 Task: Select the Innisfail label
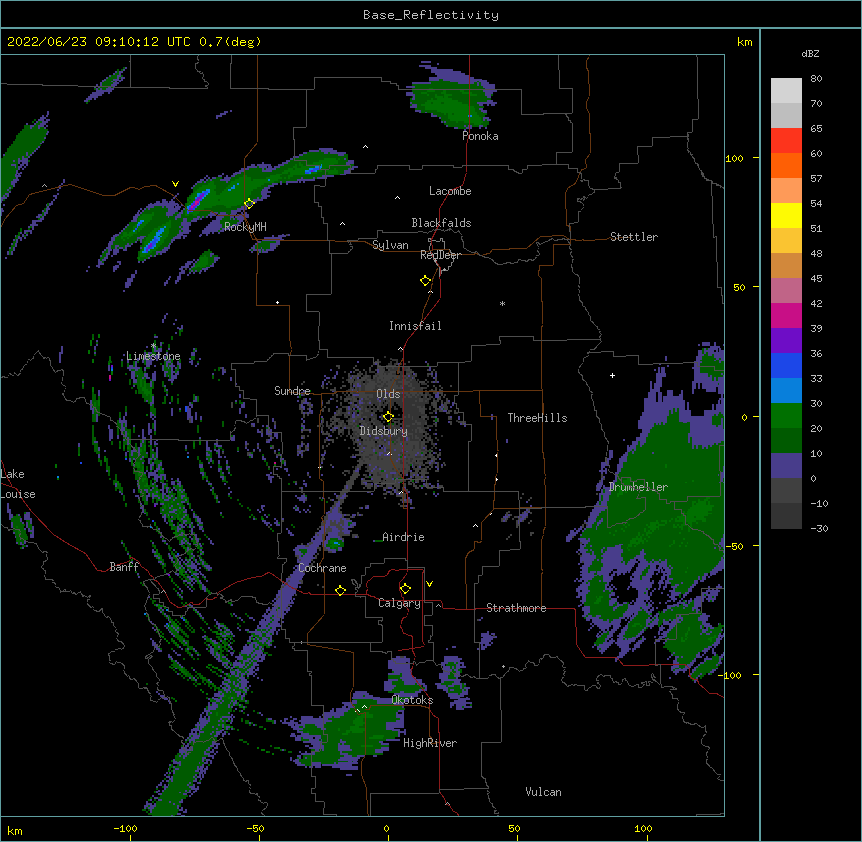pyautogui.click(x=415, y=326)
